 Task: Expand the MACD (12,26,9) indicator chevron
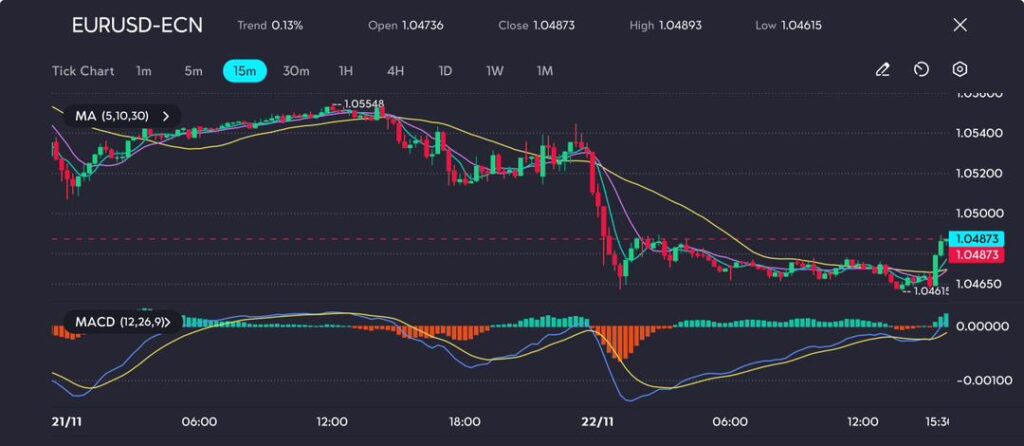pyautogui.click(x=180, y=322)
